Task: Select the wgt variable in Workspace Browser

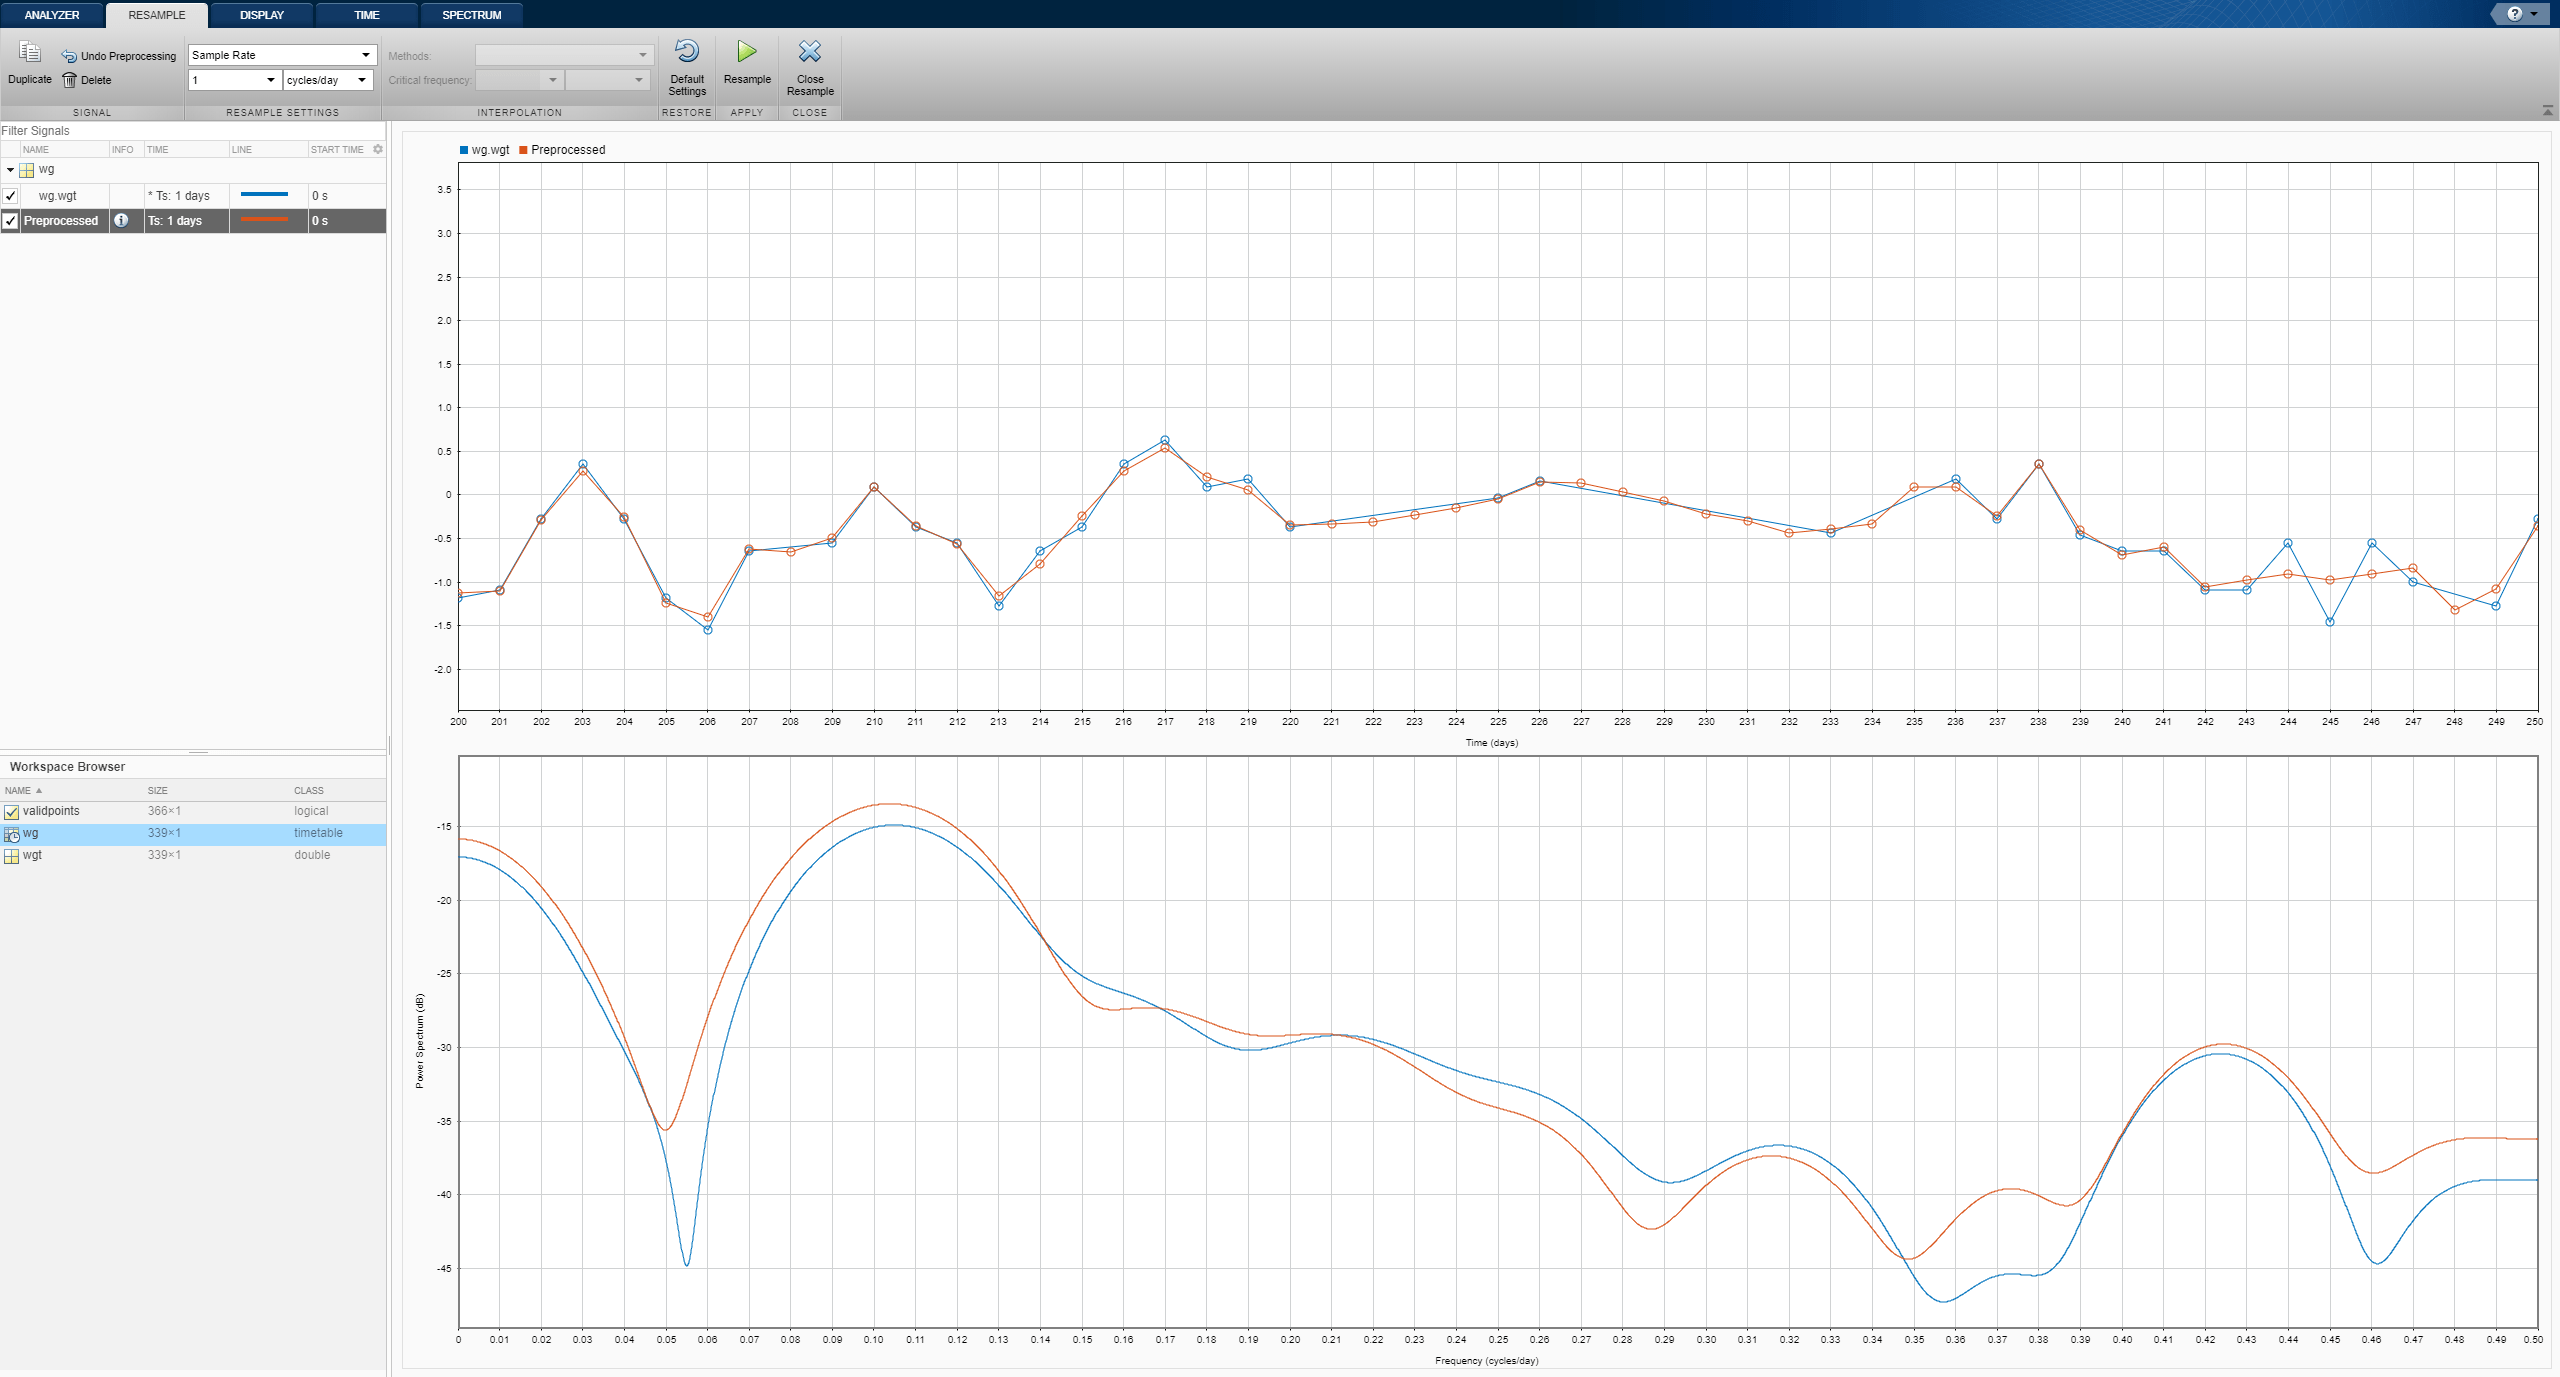Action: (x=33, y=855)
